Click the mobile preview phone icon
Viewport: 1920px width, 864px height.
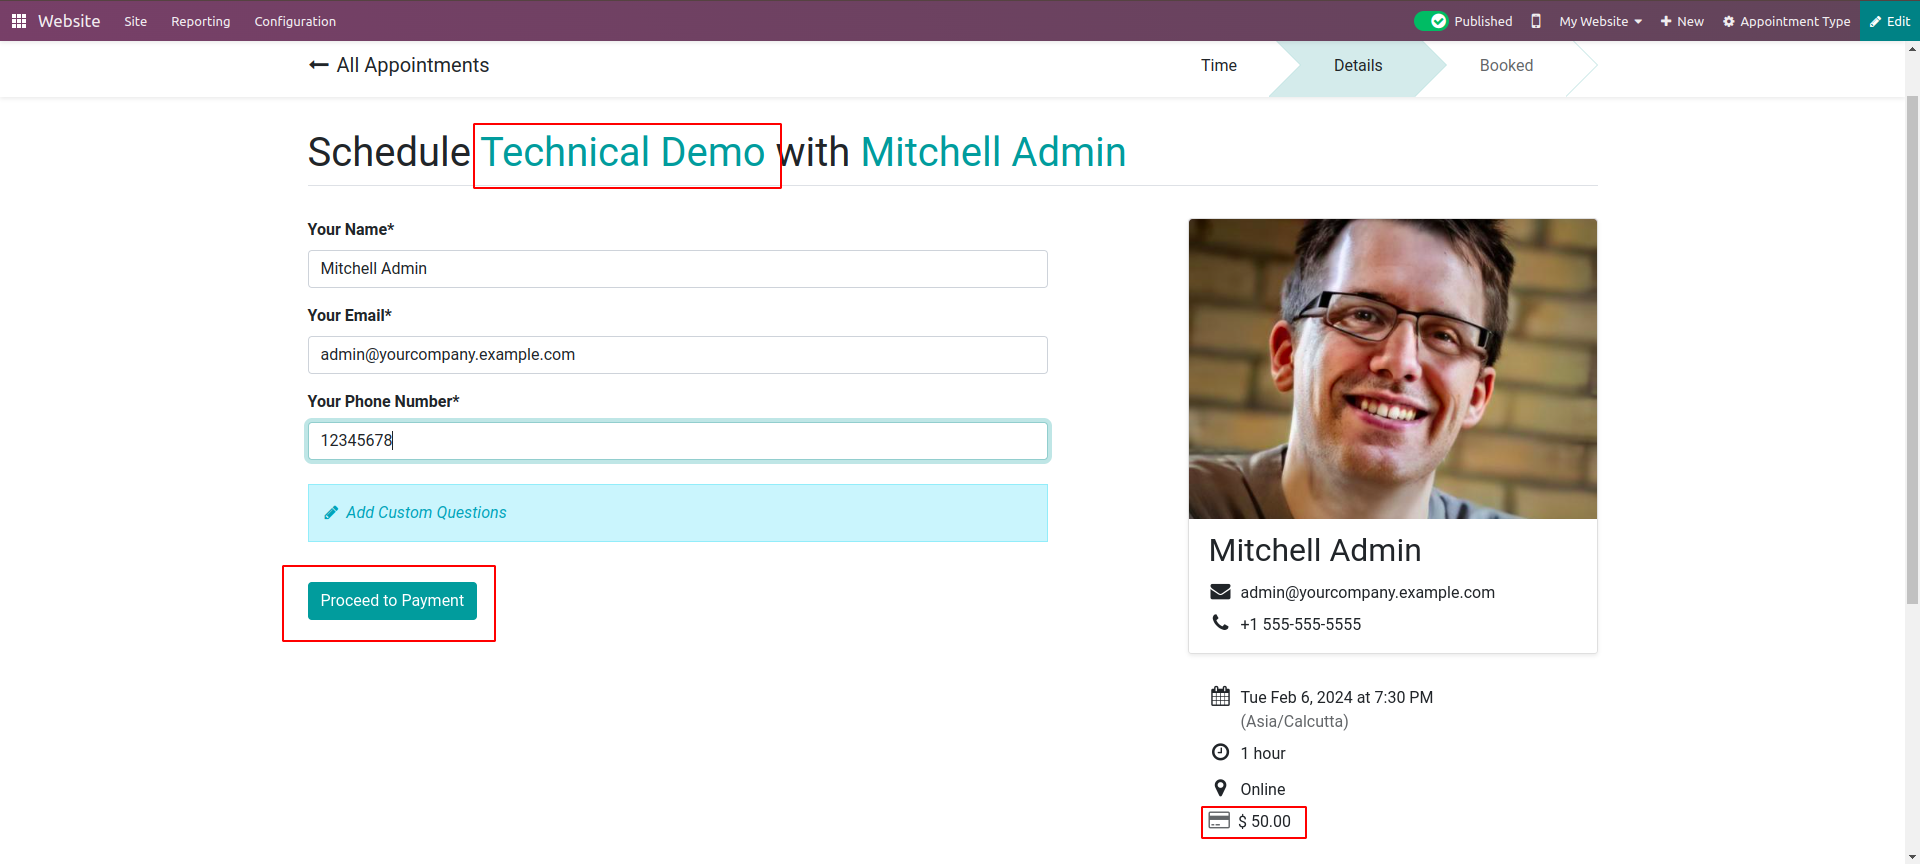[x=1536, y=21]
